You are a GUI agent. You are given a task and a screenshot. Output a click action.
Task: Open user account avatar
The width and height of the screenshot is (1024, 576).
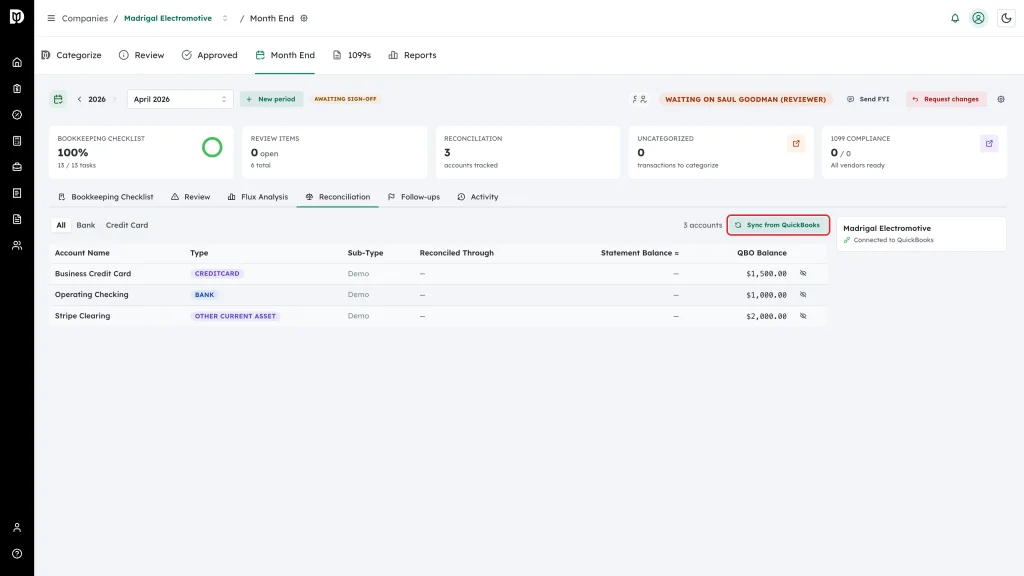tap(978, 18)
